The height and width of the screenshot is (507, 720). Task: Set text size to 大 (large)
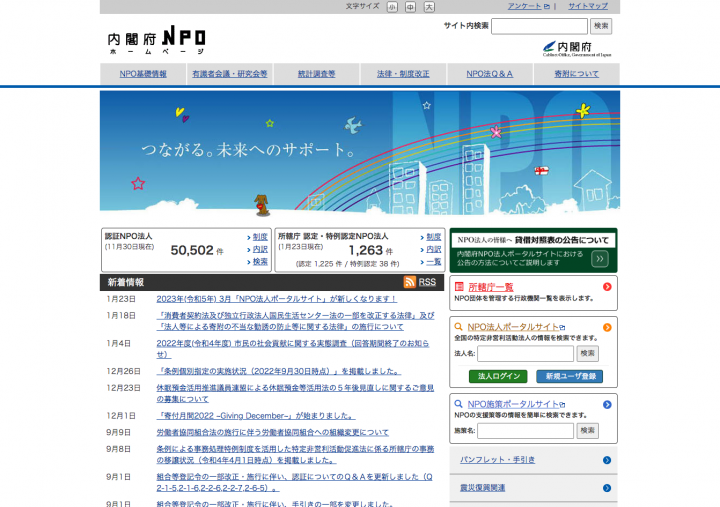[429, 7]
